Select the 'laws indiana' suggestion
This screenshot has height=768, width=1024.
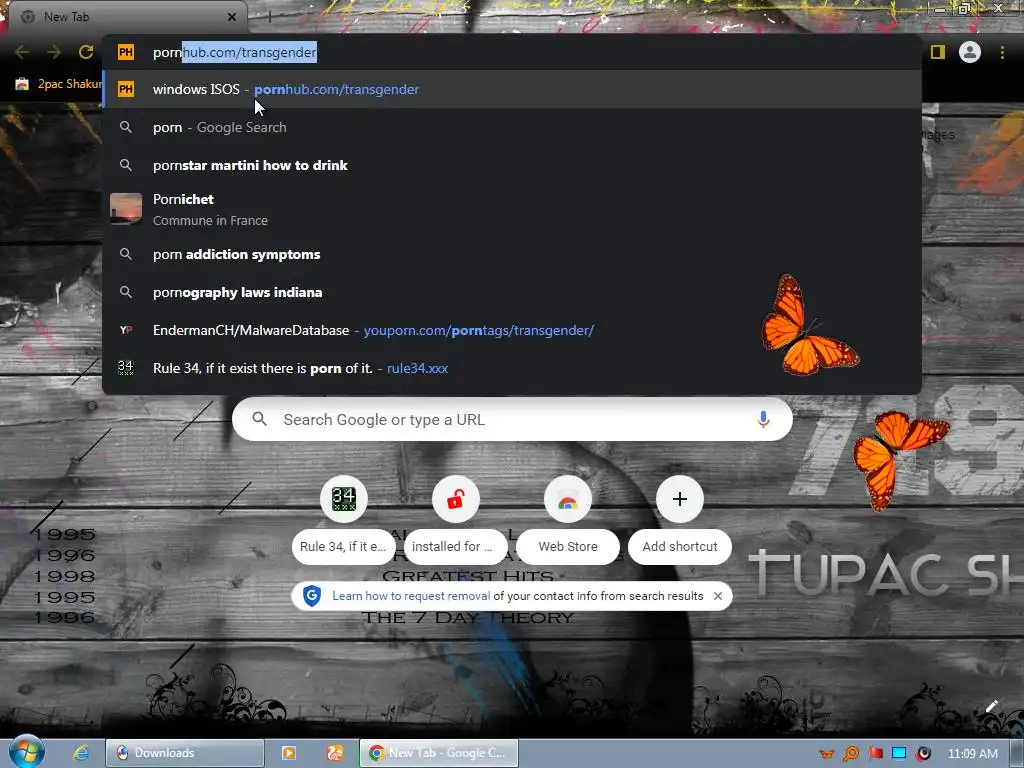(512, 292)
